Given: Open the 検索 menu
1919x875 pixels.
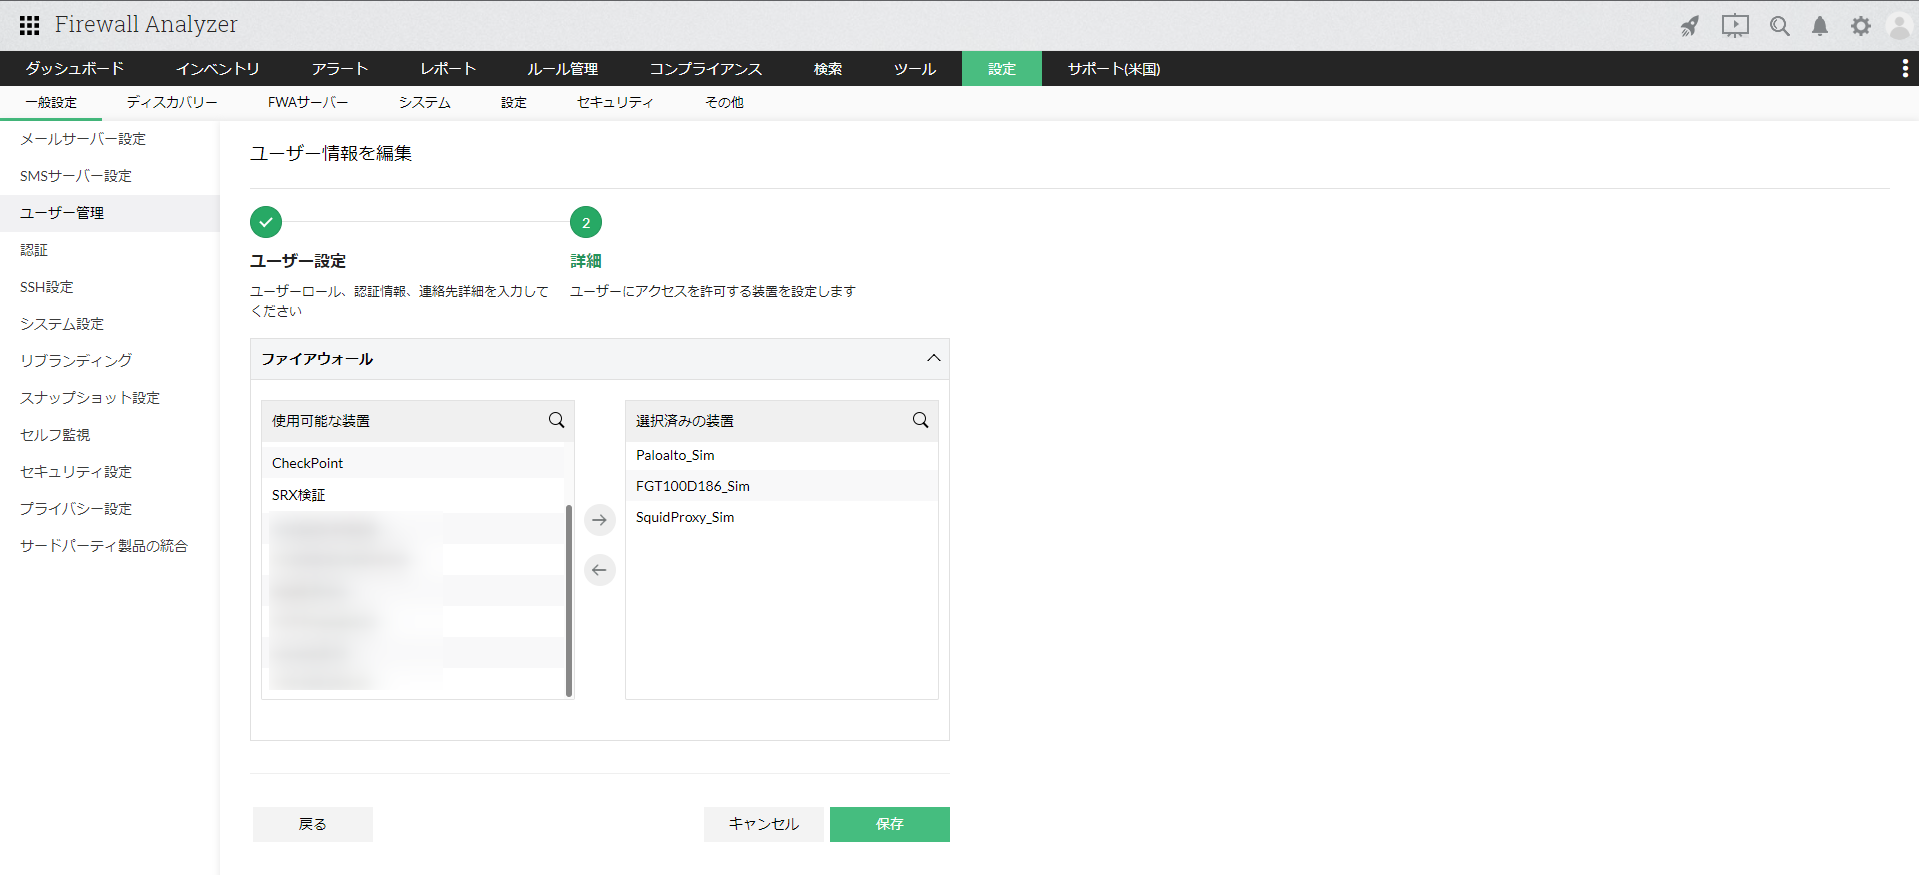Looking at the screenshot, I should coord(828,68).
